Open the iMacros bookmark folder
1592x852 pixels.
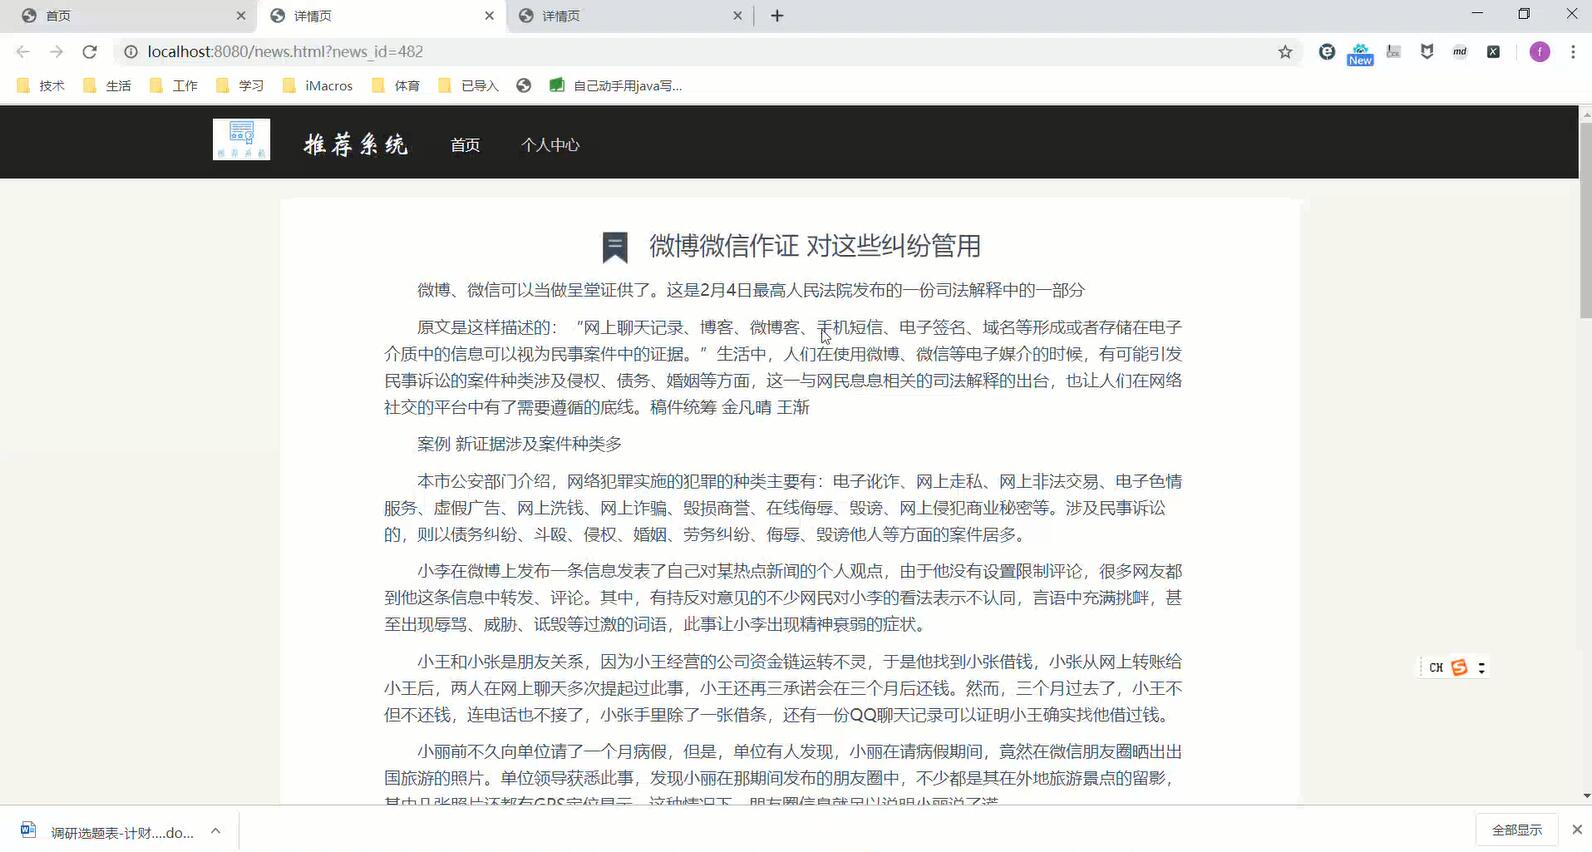tap(318, 86)
